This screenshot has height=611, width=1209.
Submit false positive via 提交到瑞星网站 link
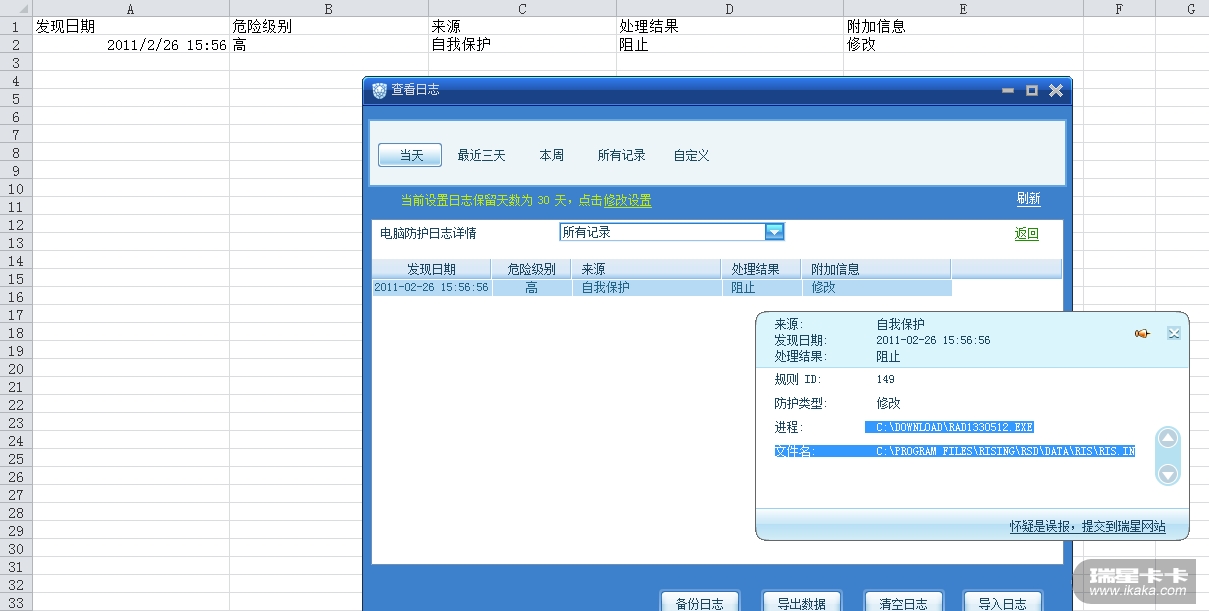[1087, 527]
